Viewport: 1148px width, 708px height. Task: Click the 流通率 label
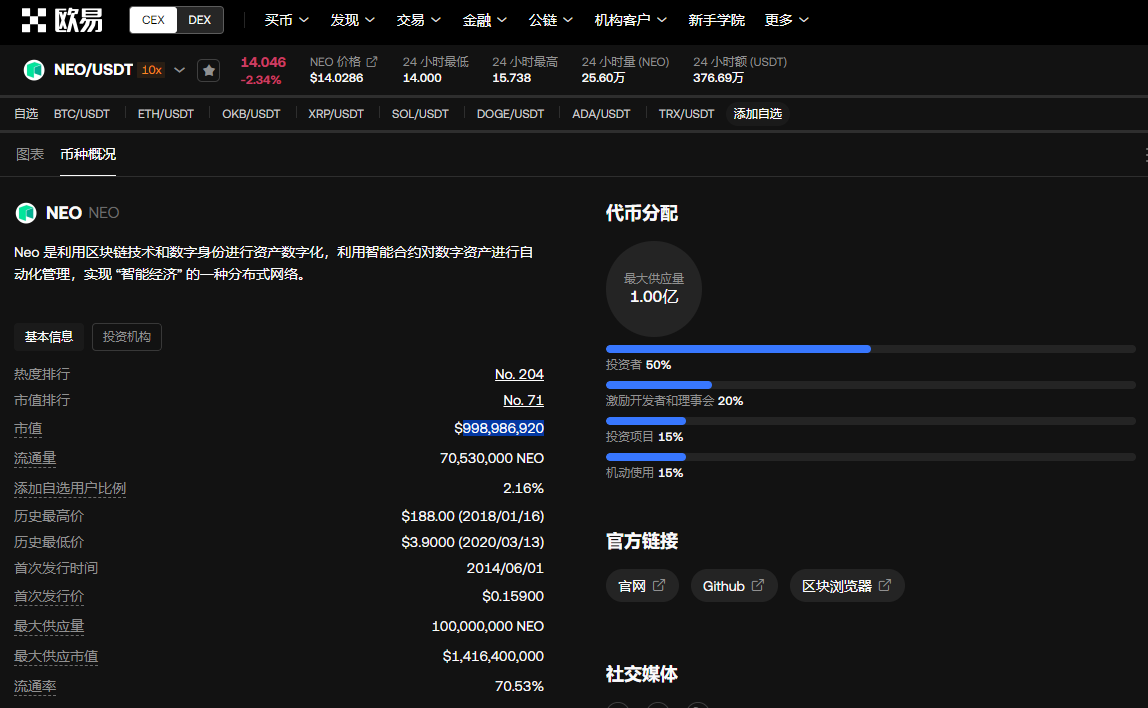click(x=35, y=687)
